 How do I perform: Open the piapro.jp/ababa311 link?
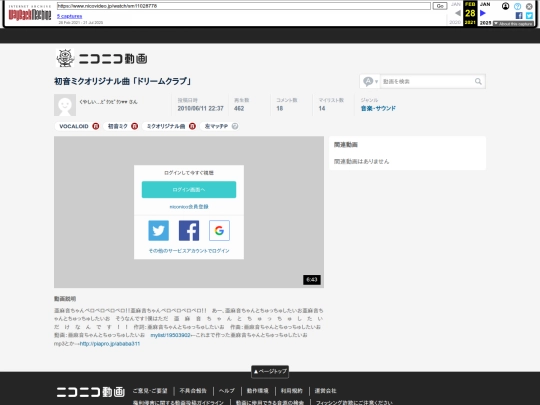[x=110, y=343]
